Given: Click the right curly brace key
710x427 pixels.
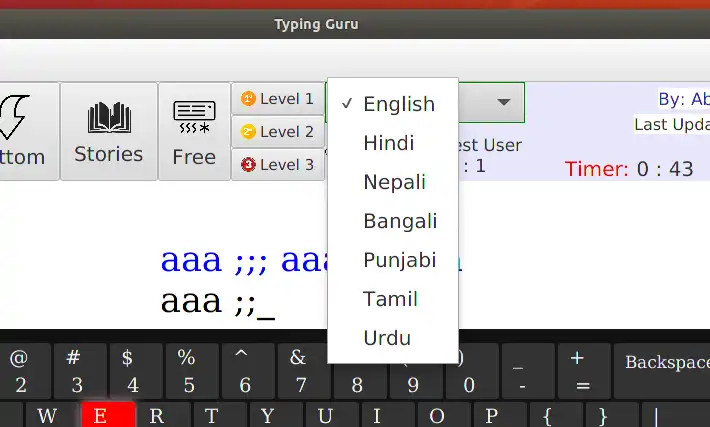Looking at the screenshot, I should [x=611, y=415].
